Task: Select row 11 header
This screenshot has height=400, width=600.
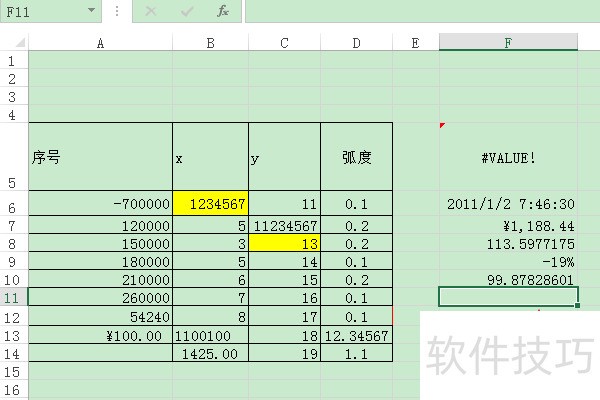Action: pos(12,297)
